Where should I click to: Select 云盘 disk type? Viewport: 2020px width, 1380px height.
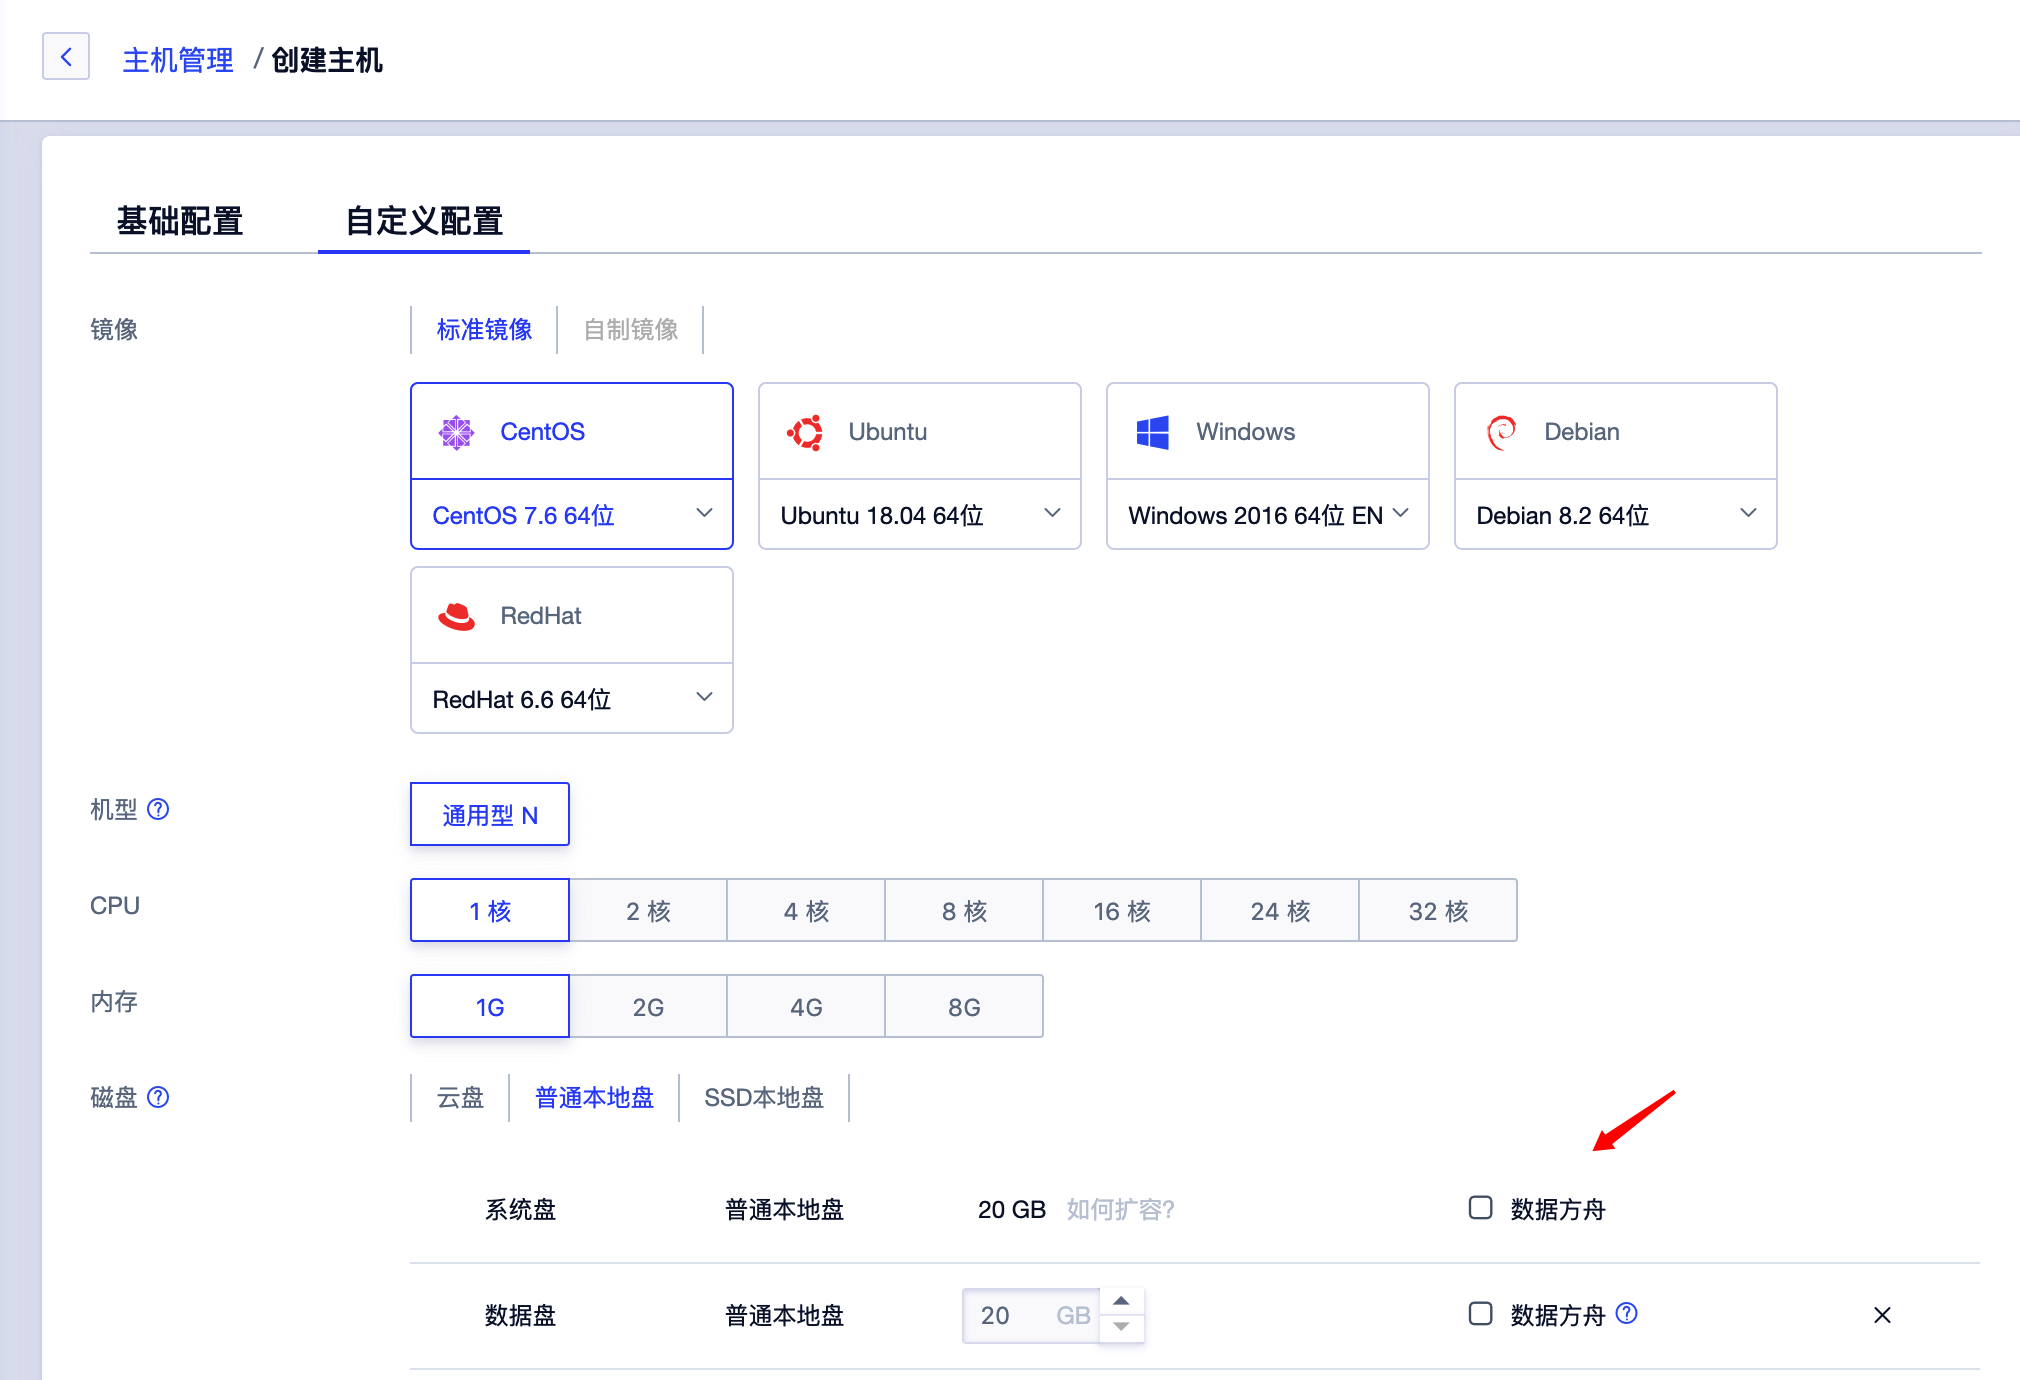460,1097
